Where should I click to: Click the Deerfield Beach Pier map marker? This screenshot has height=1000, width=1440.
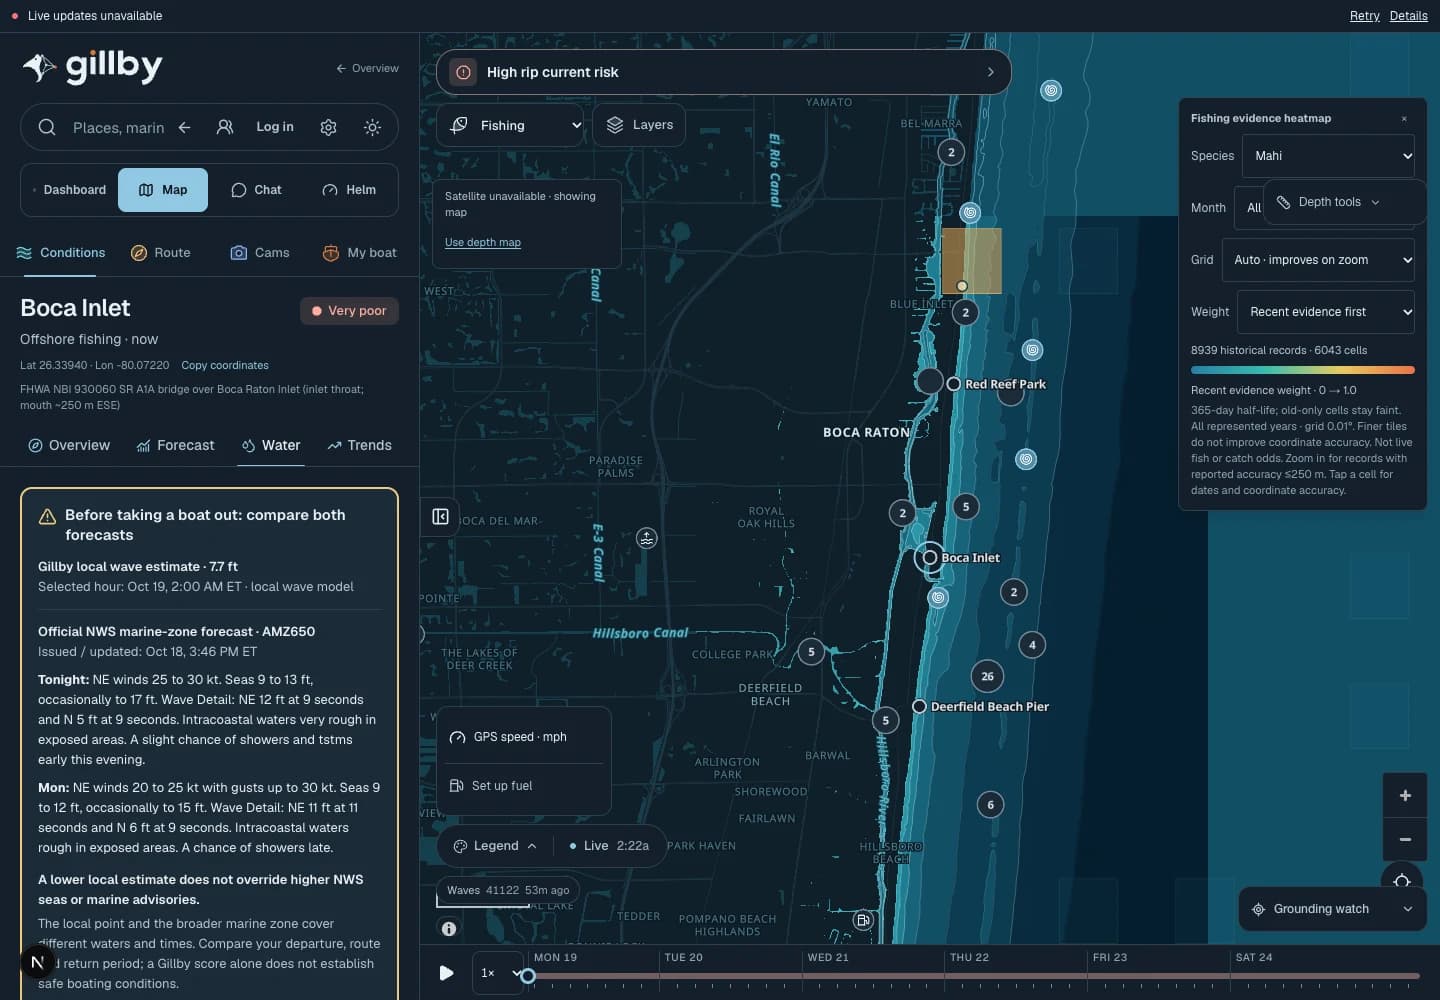coord(919,706)
